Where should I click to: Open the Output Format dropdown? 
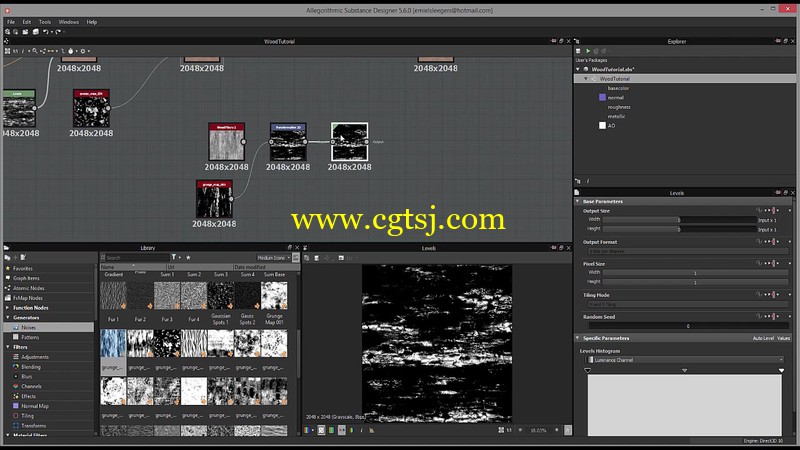(687, 251)
